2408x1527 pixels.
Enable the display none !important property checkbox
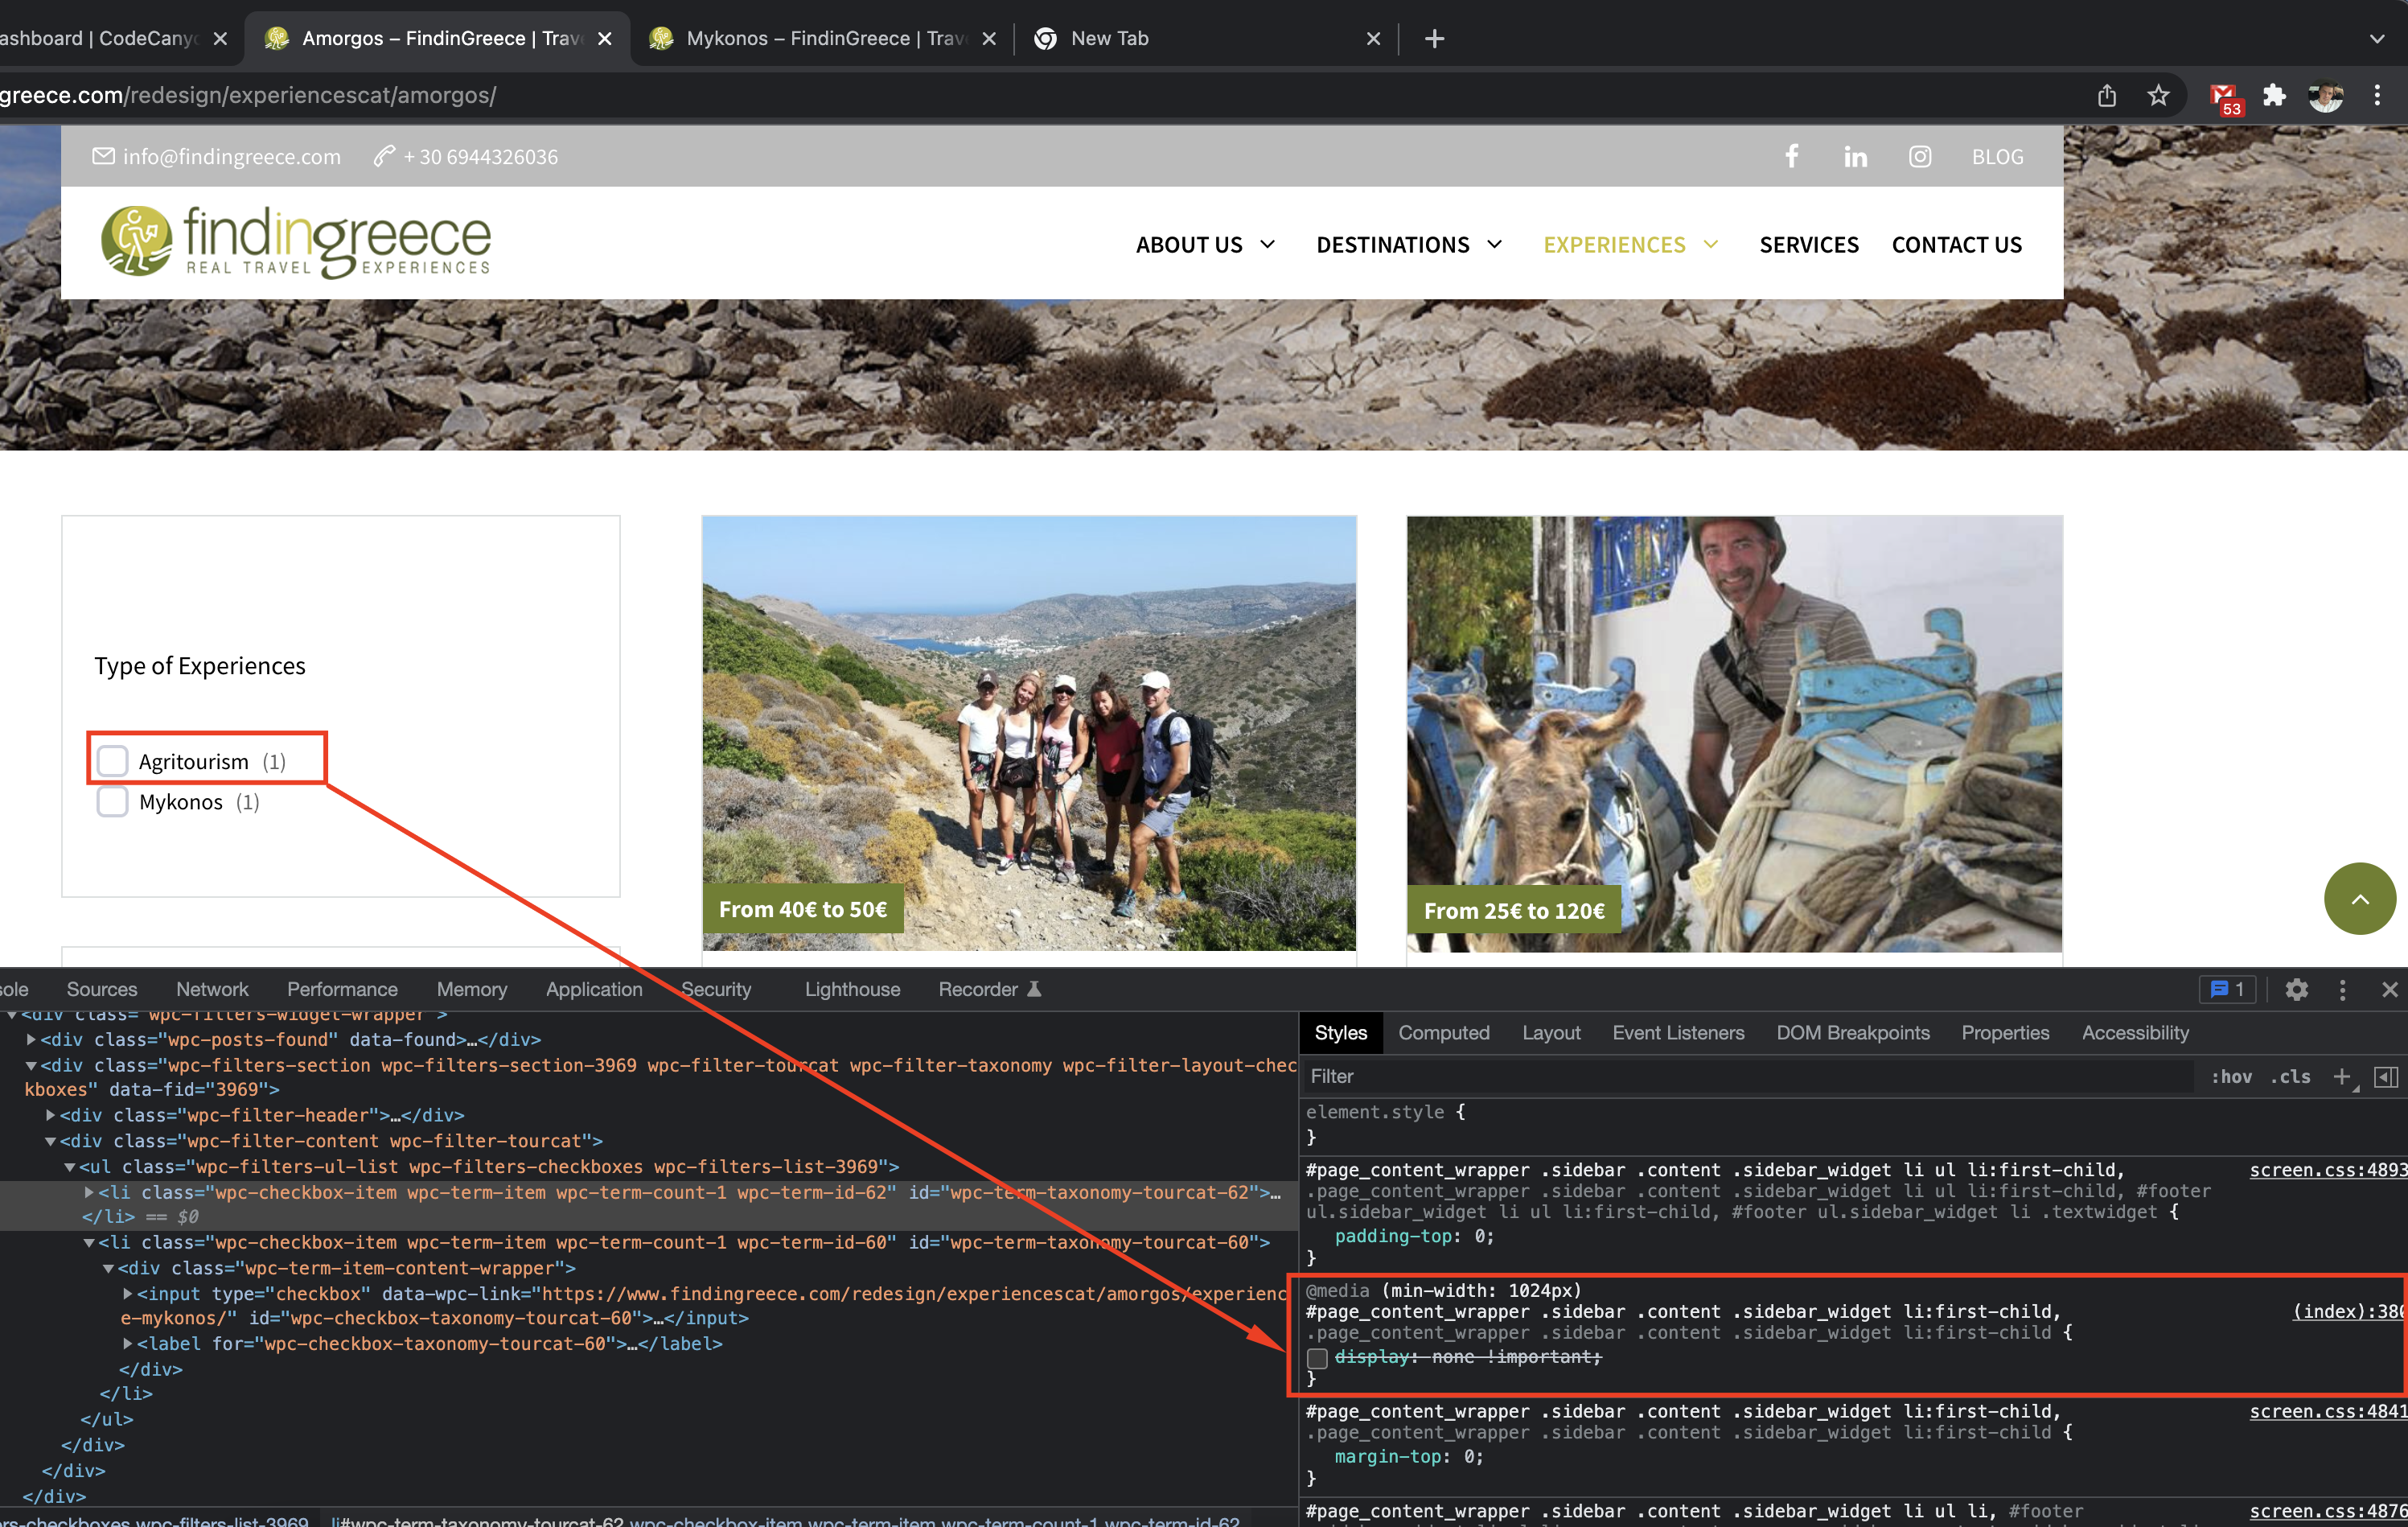pyautogui.click(x=1317, y=1357)
